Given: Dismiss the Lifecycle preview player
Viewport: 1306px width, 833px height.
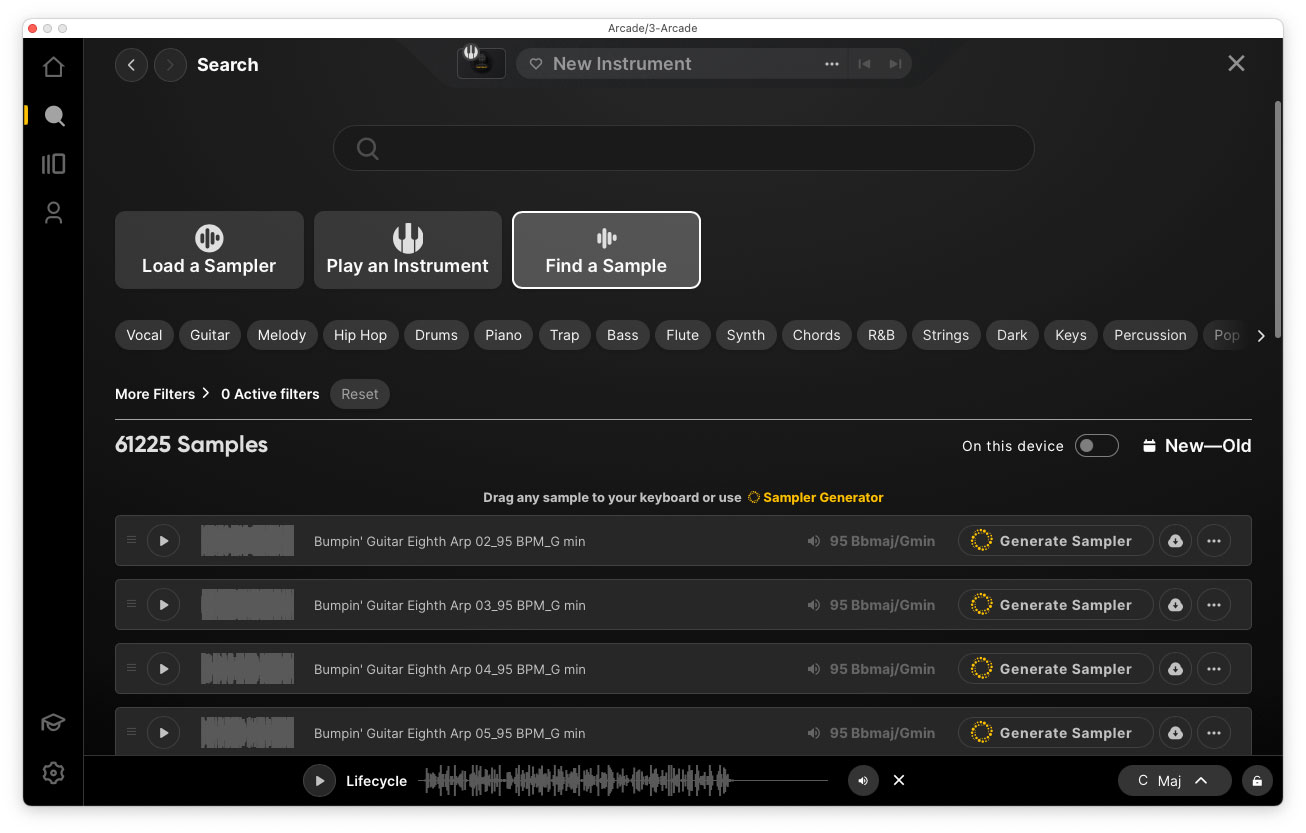Looking at the screenshot, I should pyautogui.click(x=899, y=781).
